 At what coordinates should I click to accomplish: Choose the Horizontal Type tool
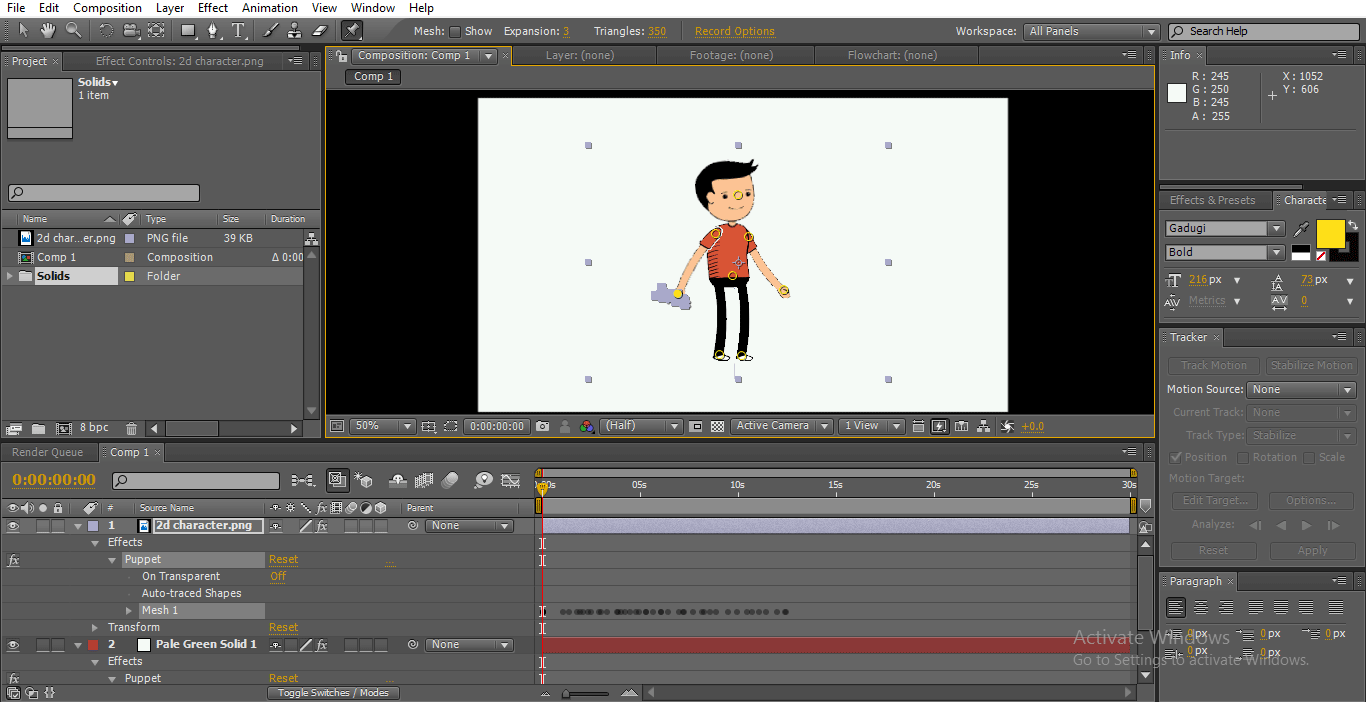click(x=238, y=31)
